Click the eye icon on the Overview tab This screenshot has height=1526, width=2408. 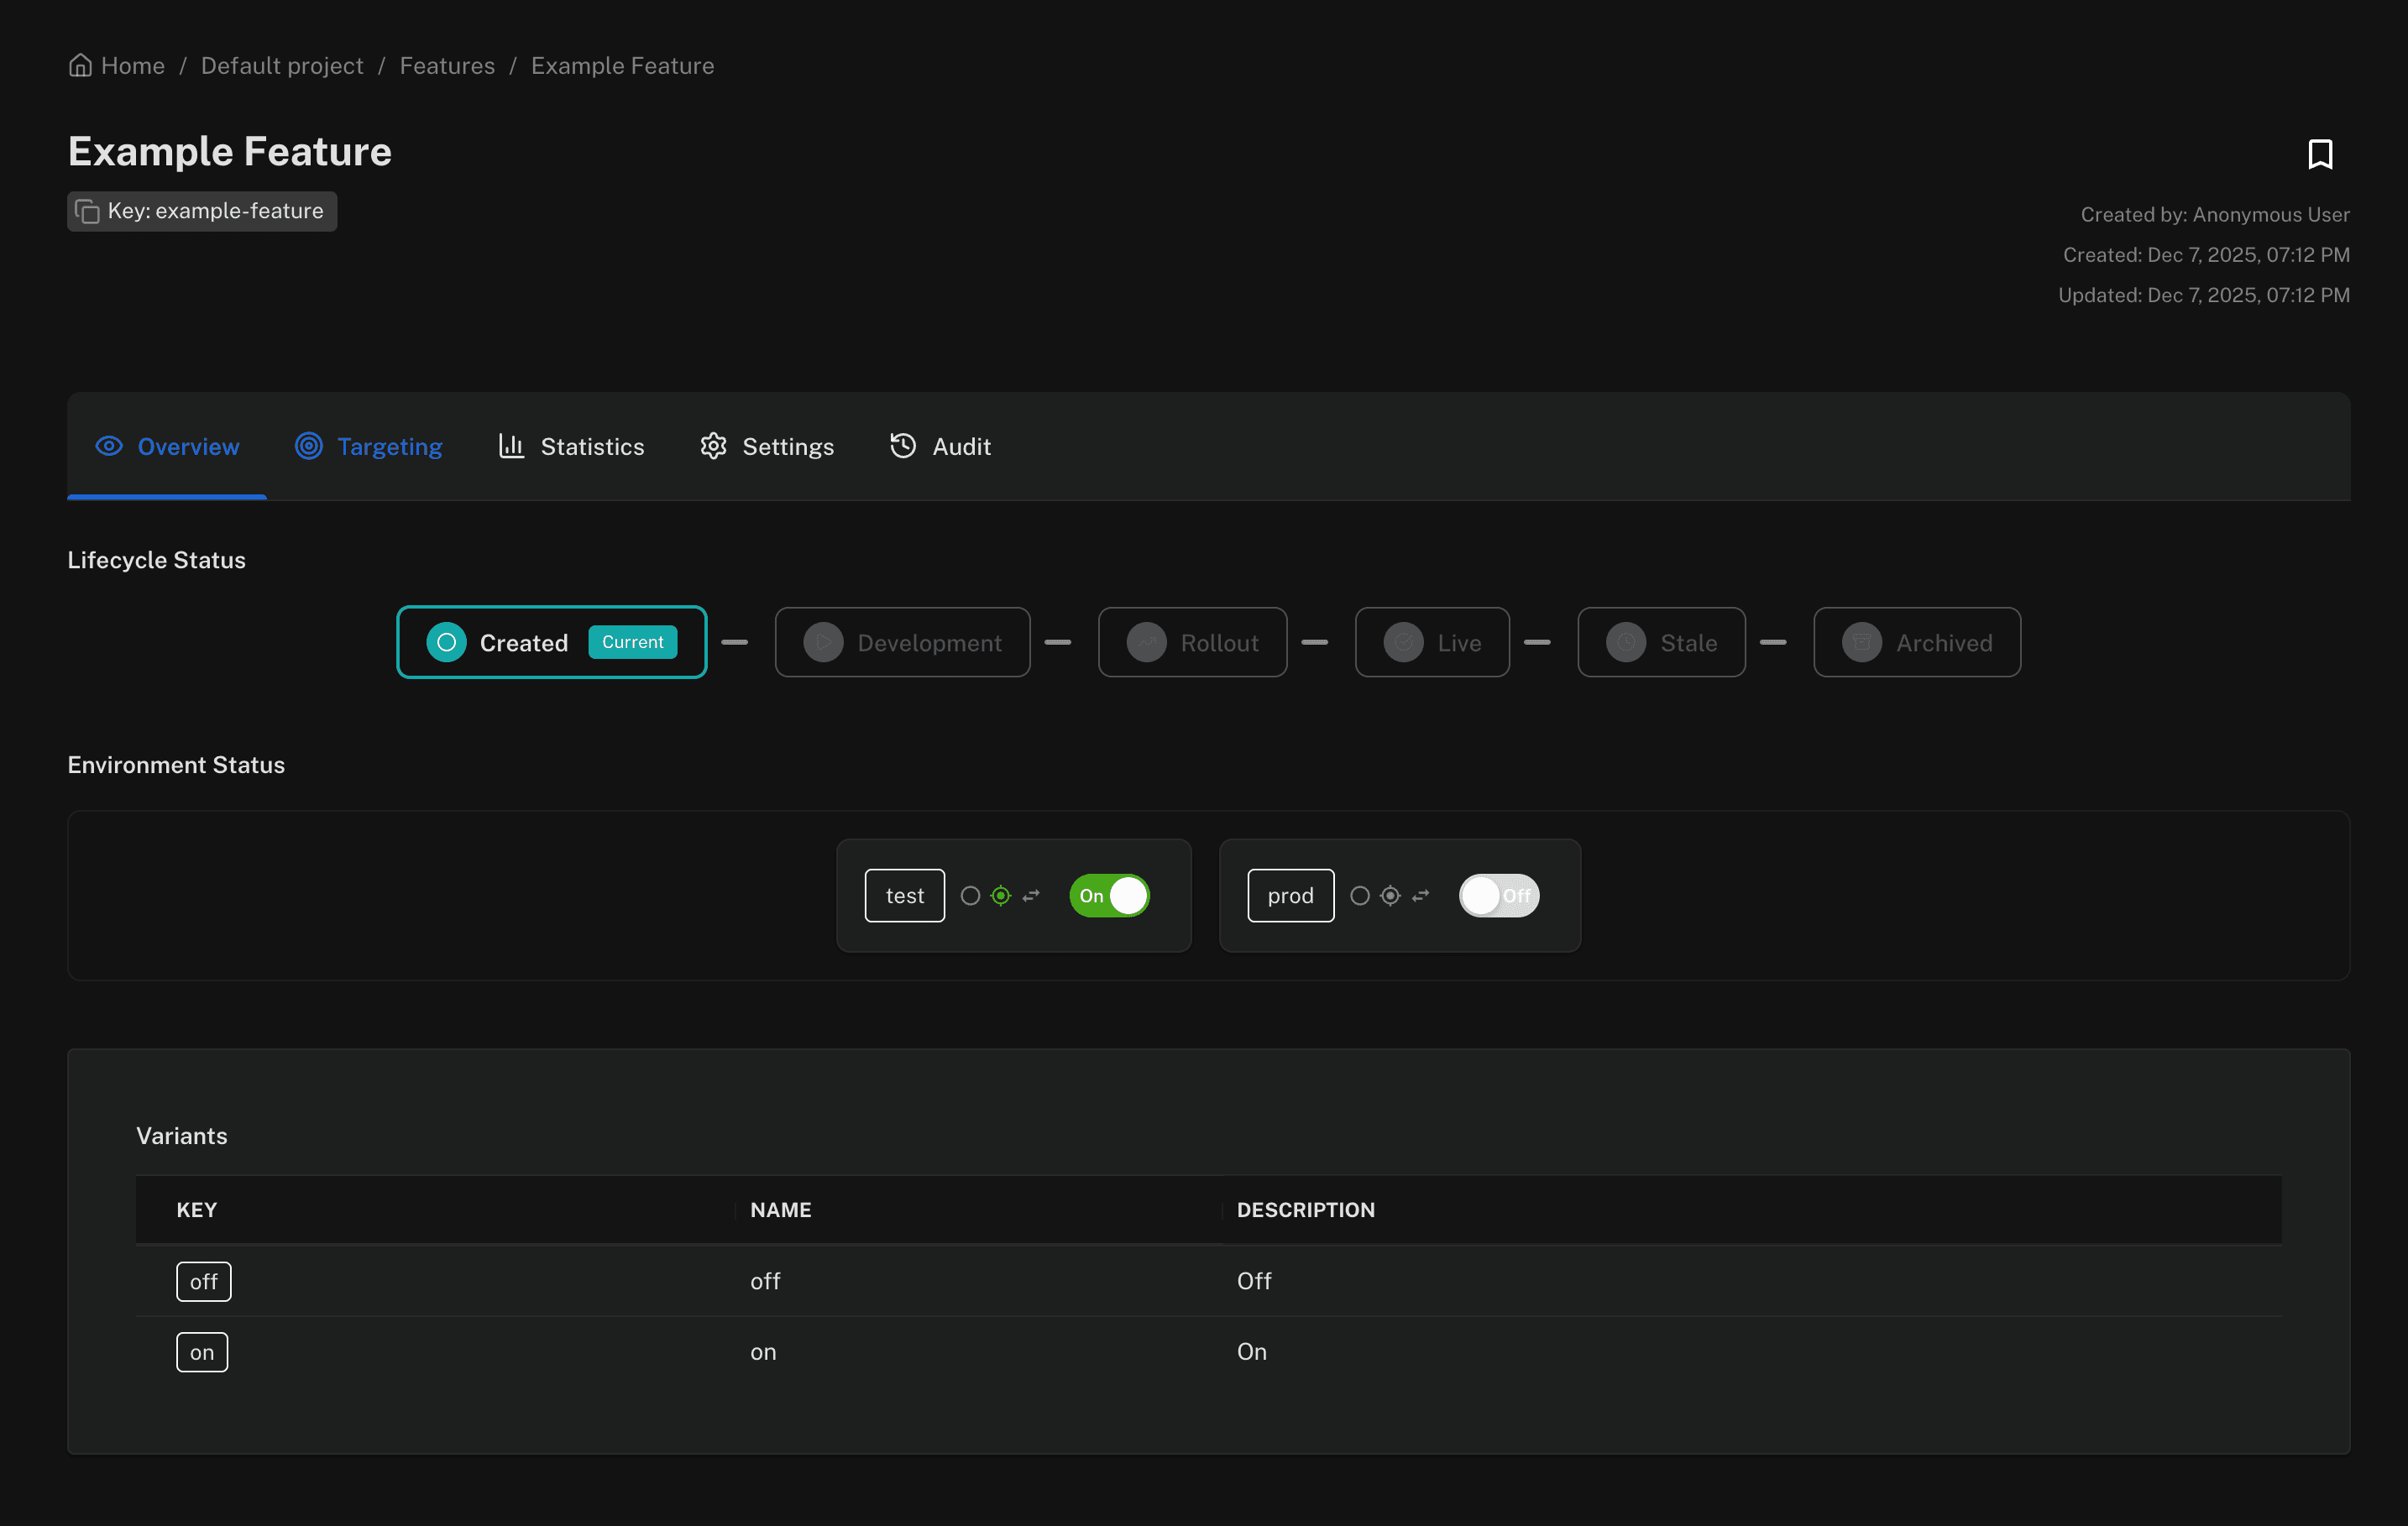coord(109,446)
